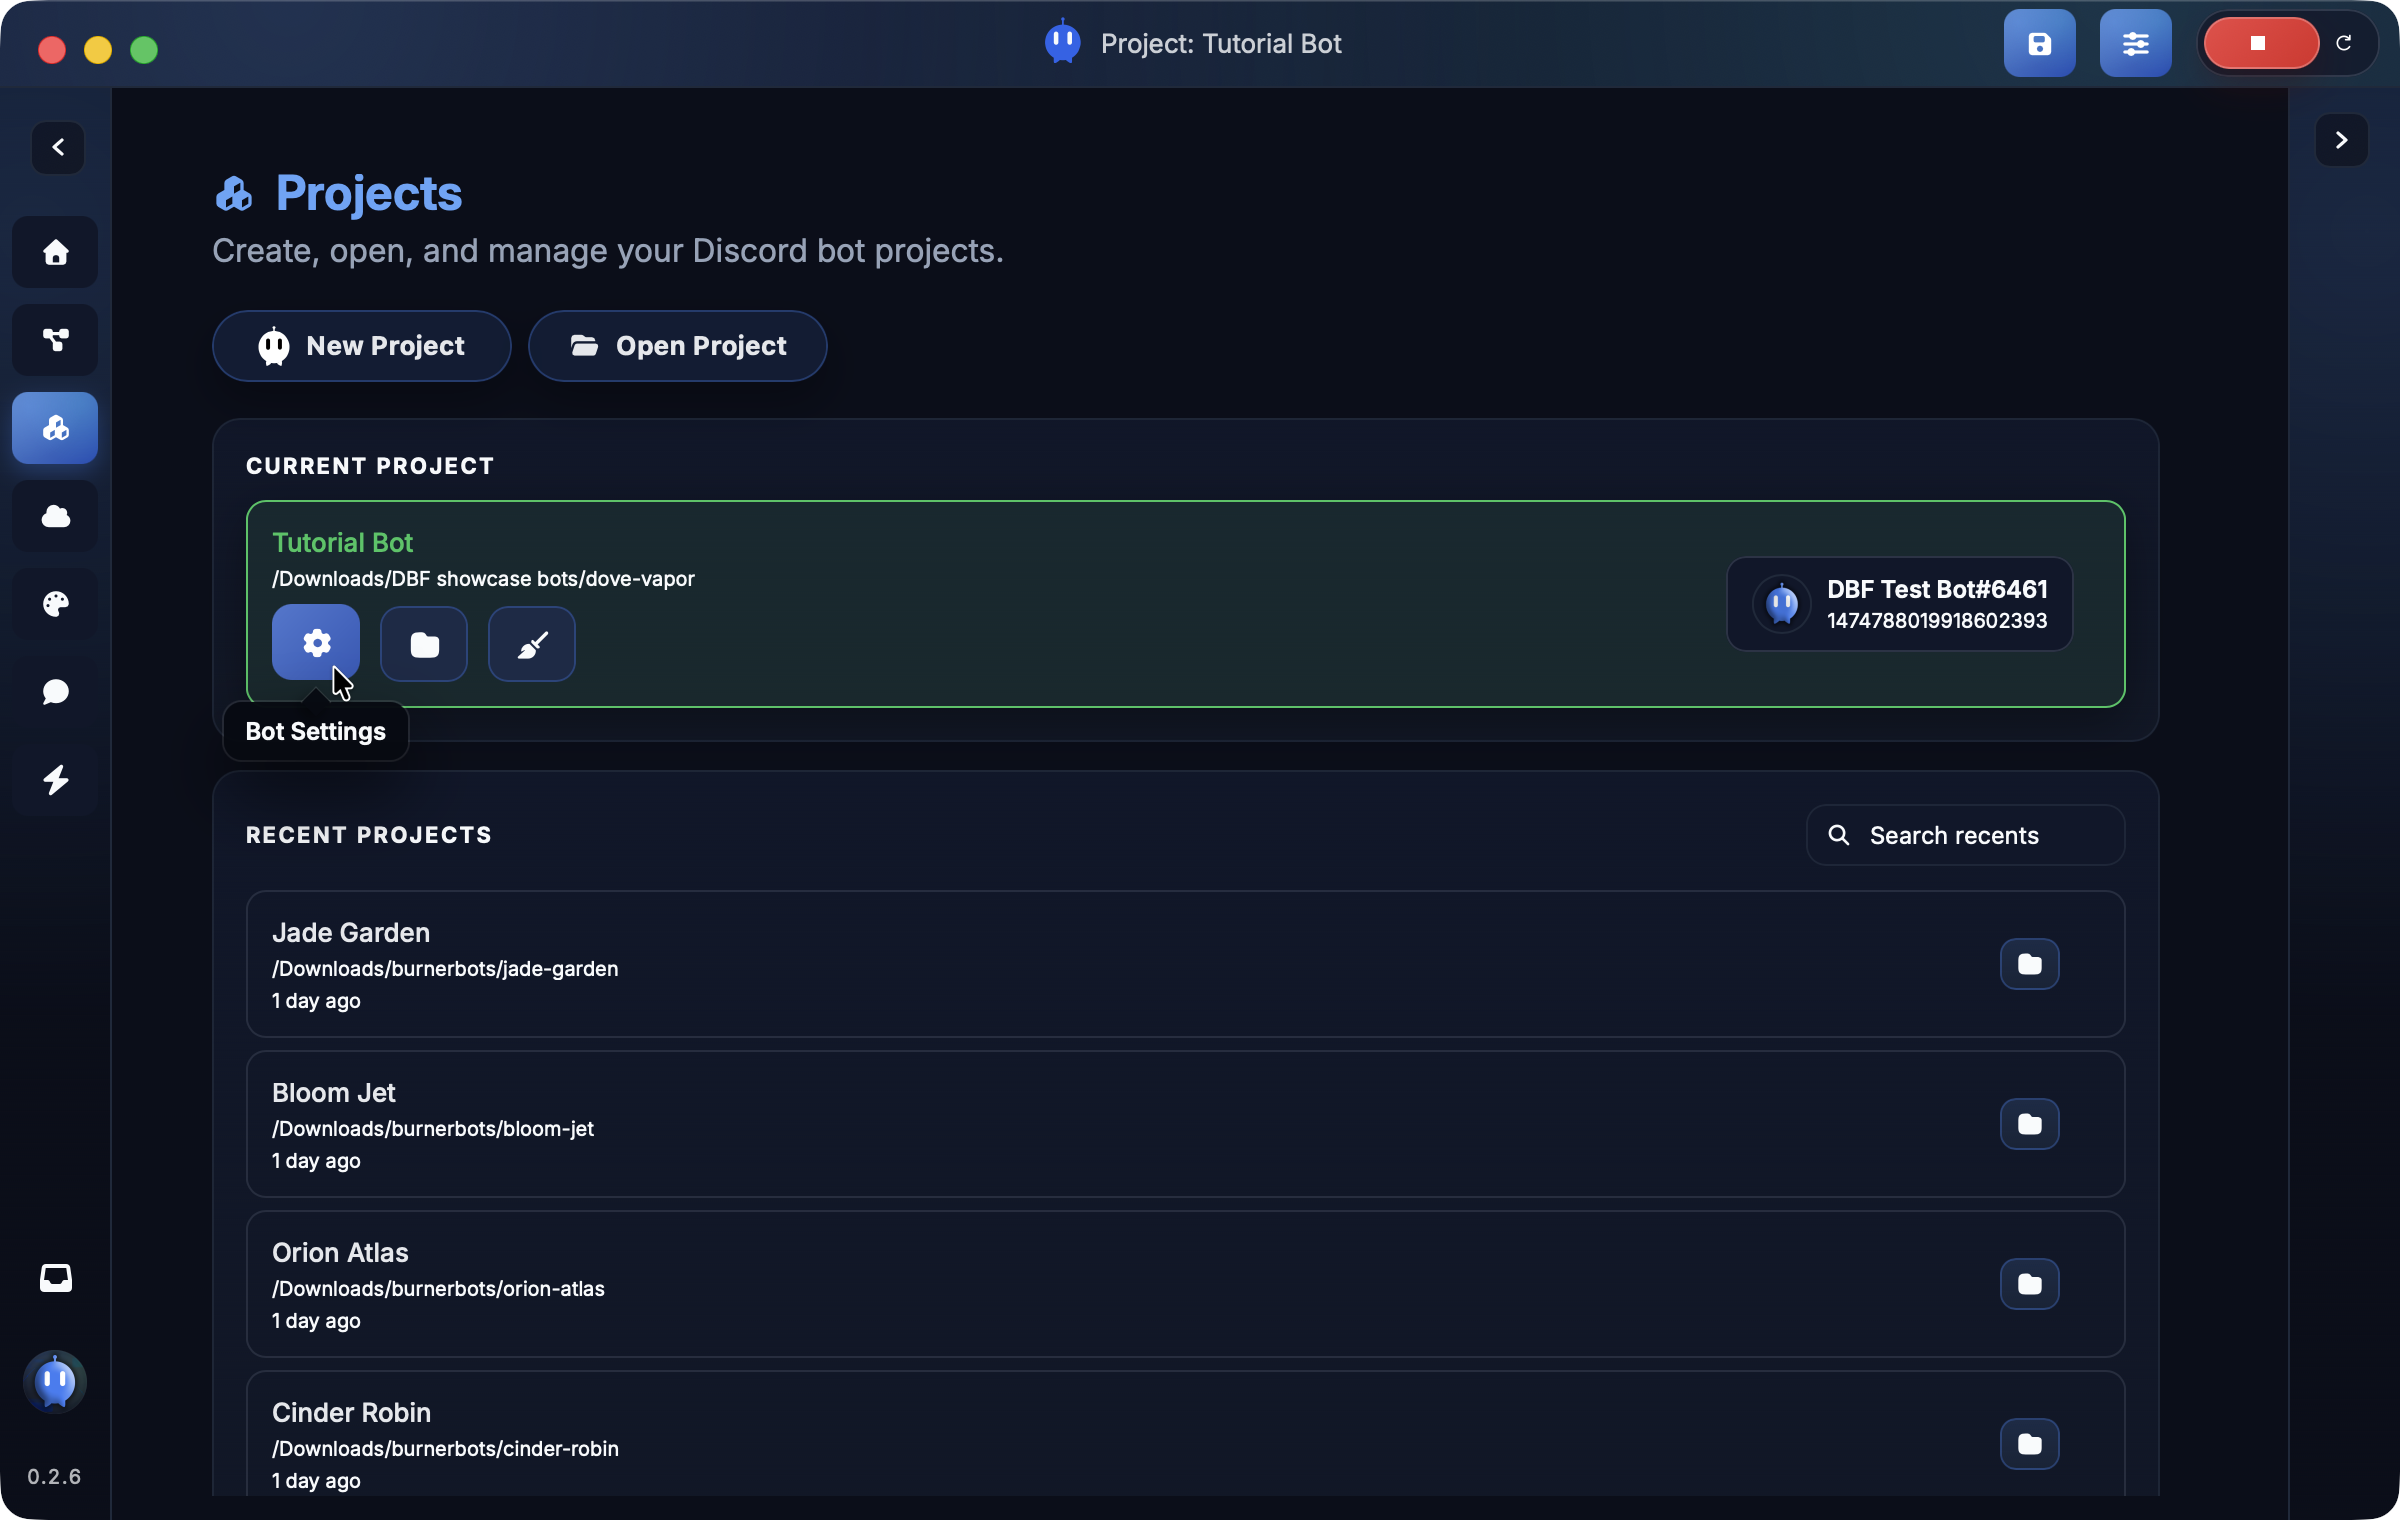The height and width of the screenshot is (1520, 2400).
Task: Select the Bloom Jet recent project
Action: point(1185,1124)
